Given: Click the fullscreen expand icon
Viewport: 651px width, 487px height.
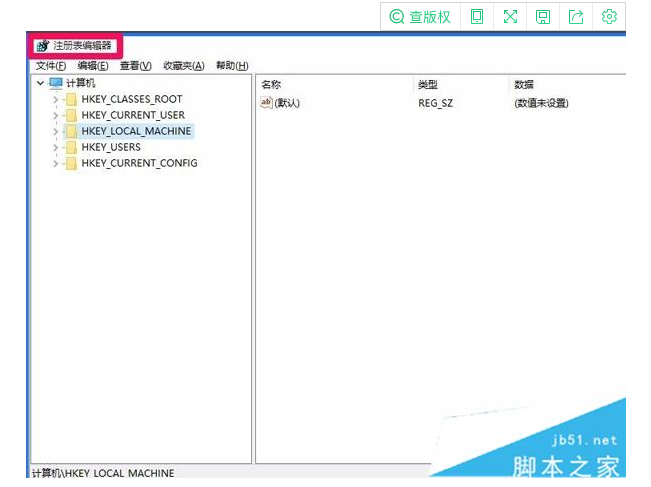Looking at the screenshot, I should pos(510,17).
